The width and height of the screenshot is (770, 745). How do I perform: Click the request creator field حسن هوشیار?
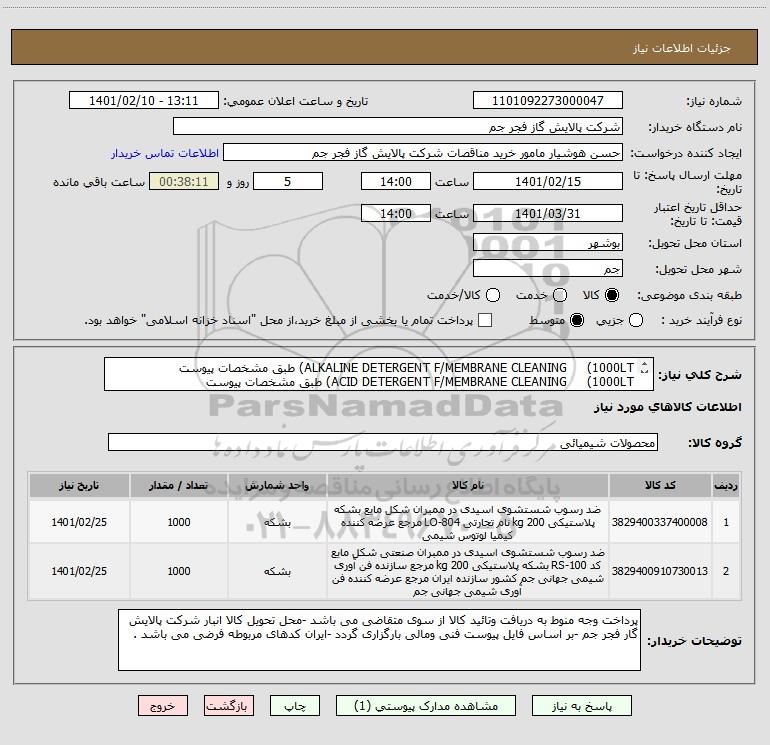(x=423, y=153)
